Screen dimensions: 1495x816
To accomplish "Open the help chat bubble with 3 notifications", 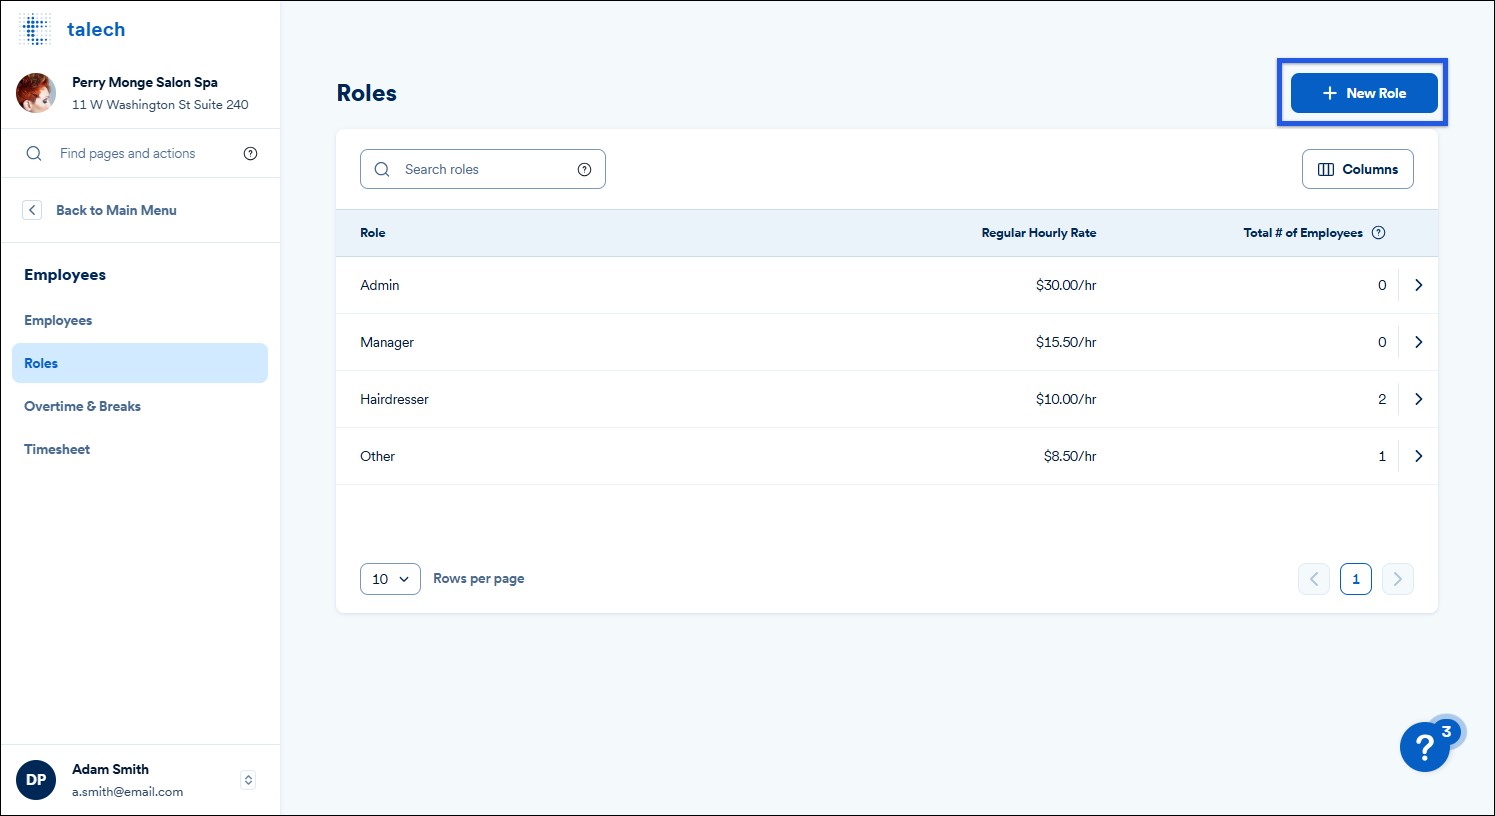I will (1424, 747).
